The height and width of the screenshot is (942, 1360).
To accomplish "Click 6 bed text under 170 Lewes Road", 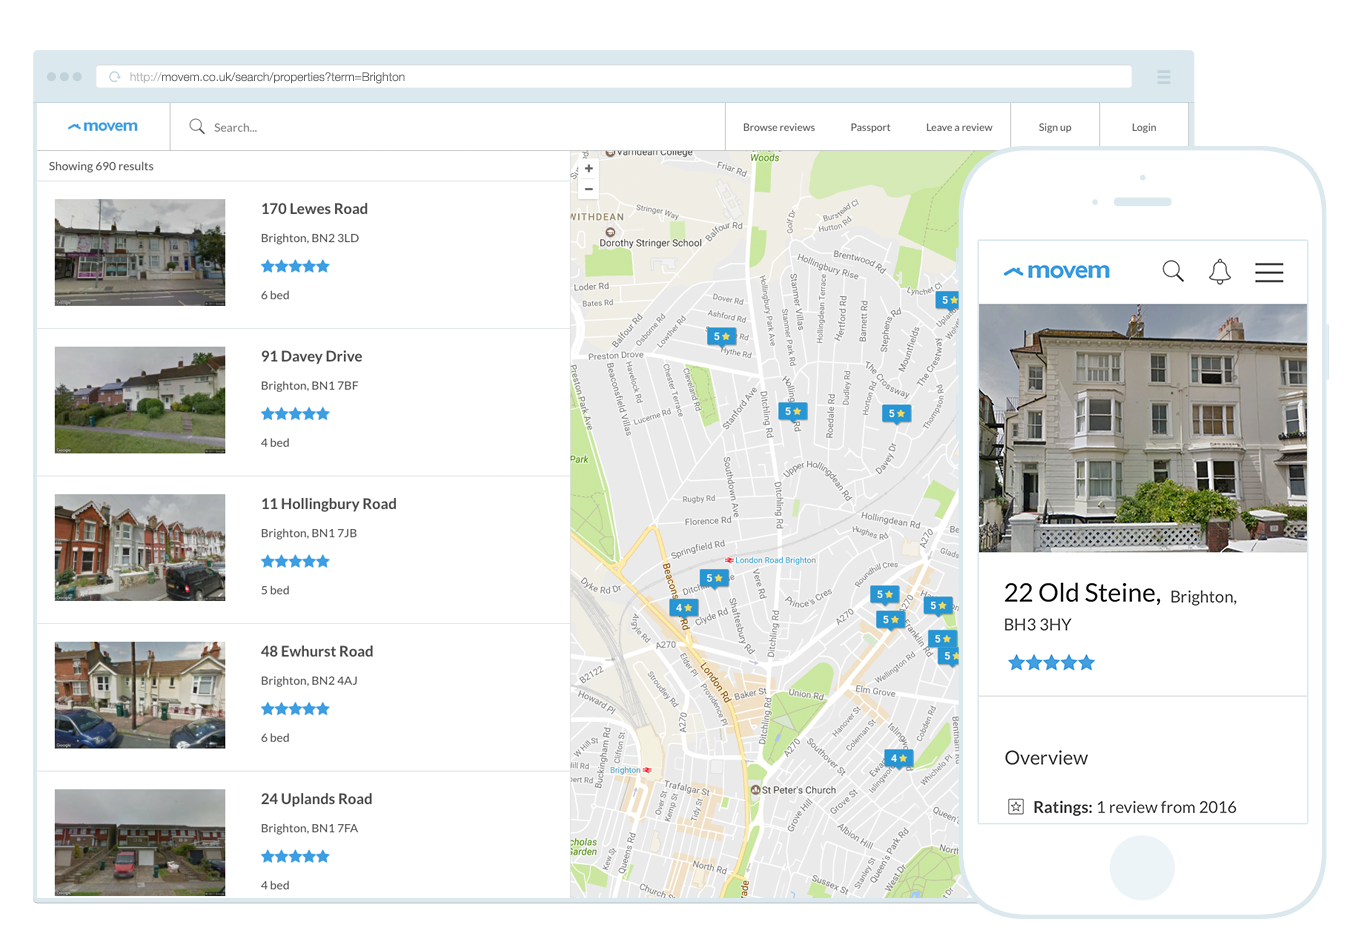I will coord(275,295).
